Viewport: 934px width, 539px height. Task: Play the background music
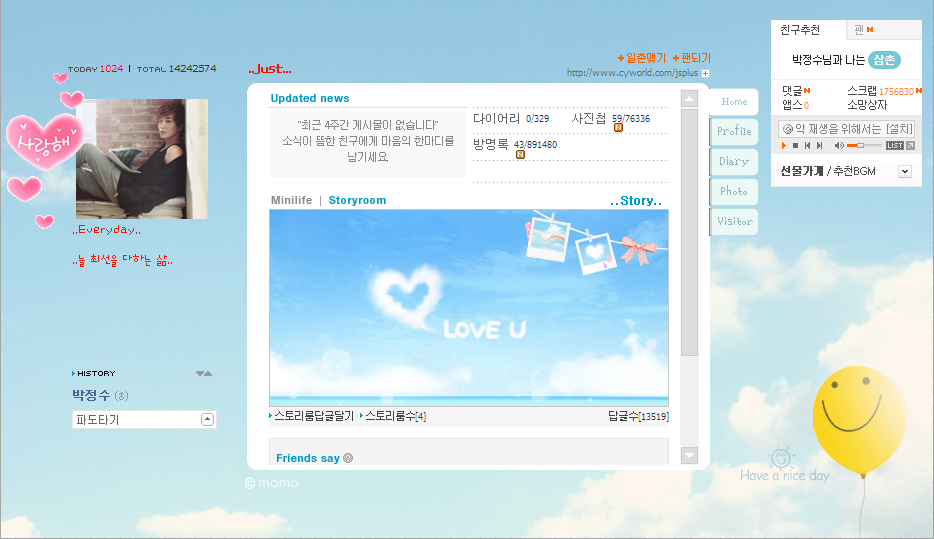784,145
